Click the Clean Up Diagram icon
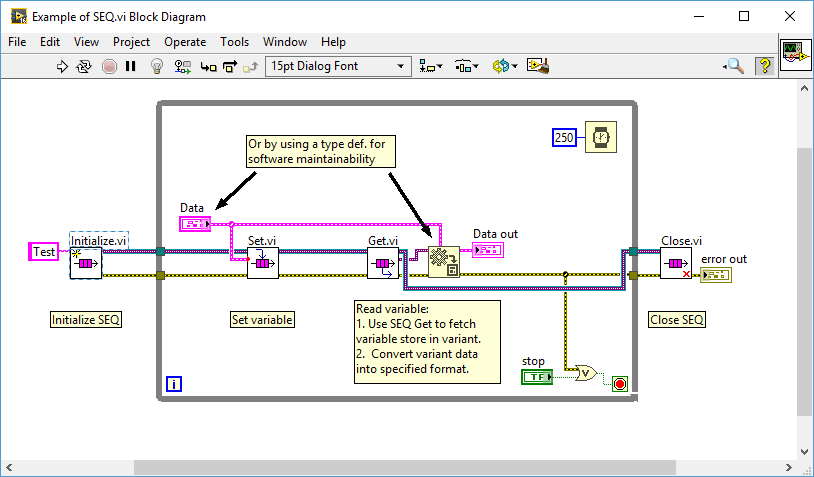This screenshot has width=814, height=477. click(540, 66)
